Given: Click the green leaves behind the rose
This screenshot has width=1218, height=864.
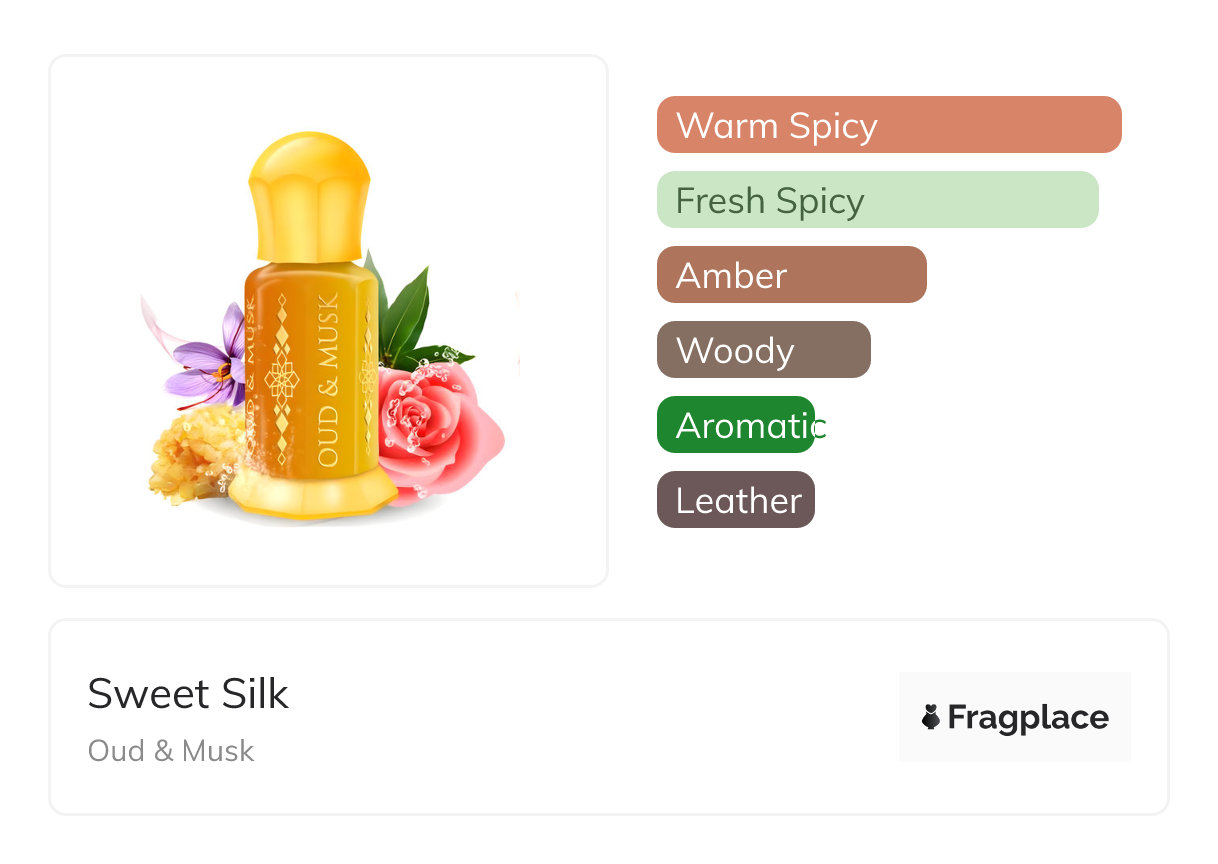Looking at the screenshot, I should tap(406, 308).
